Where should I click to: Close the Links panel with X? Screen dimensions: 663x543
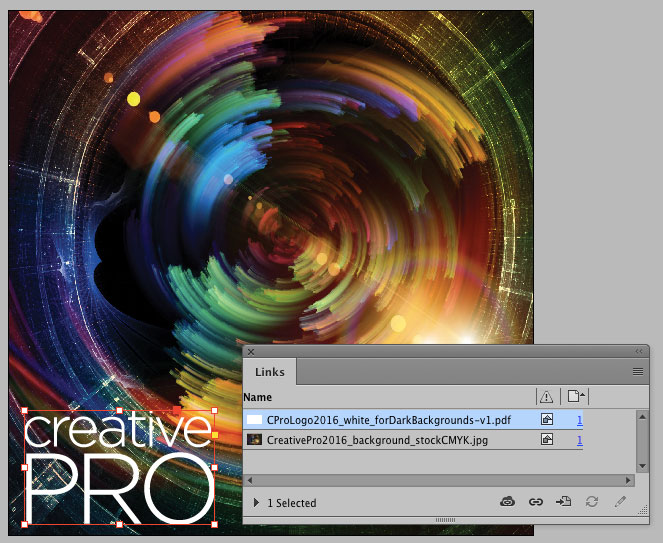click(251, 352)
